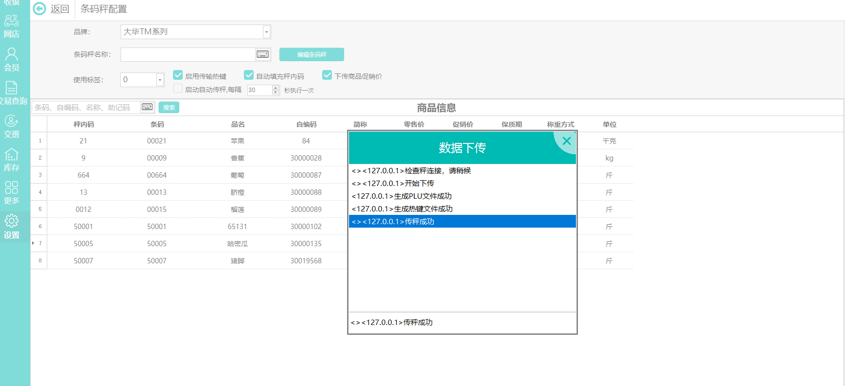The height and width of the screenshot is (386, 845).
Task: Select the log line 生成PLU文件成功
Action: 462,196
